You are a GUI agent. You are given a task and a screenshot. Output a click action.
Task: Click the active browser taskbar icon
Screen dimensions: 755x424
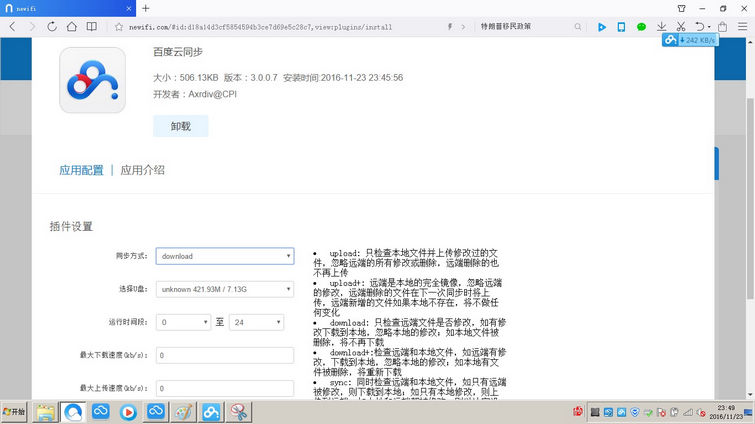[73, 412]
